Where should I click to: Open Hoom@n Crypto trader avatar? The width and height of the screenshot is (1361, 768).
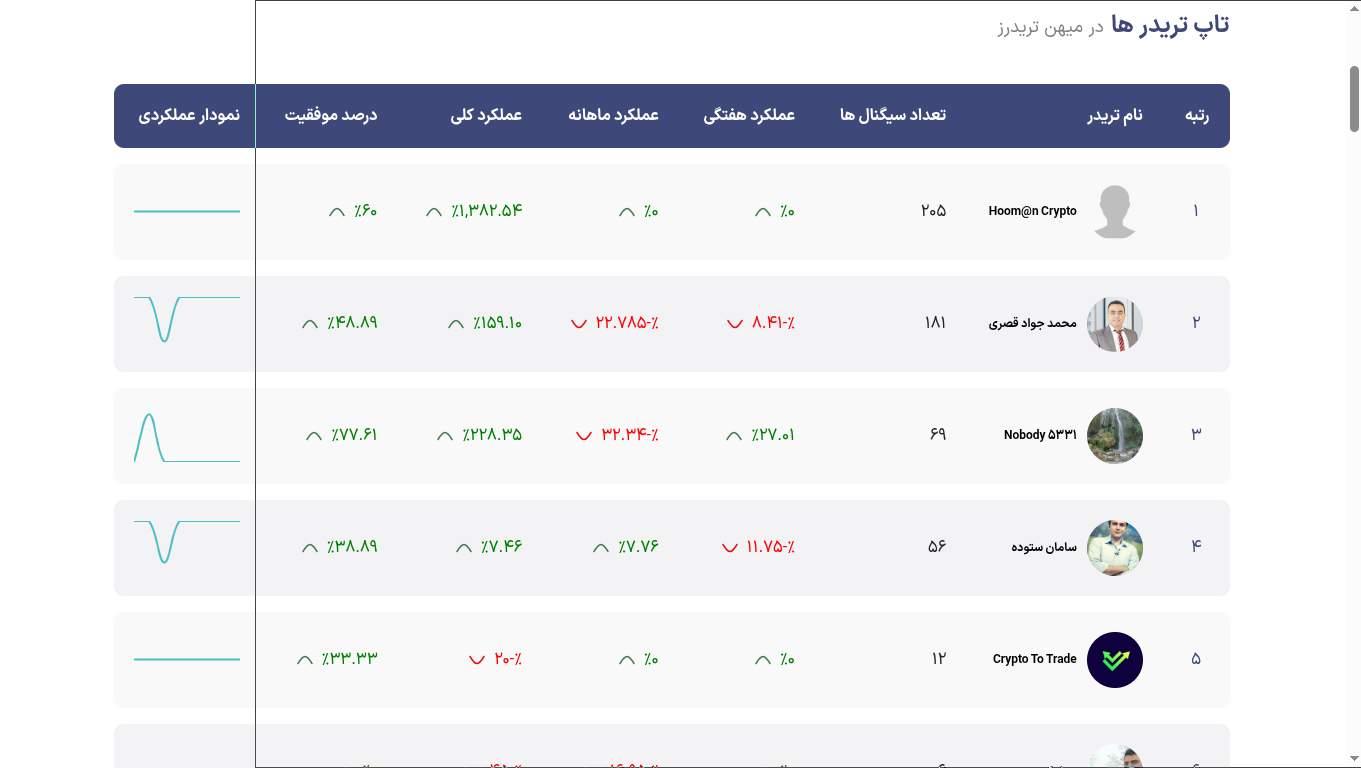[x=1115, y=212]
